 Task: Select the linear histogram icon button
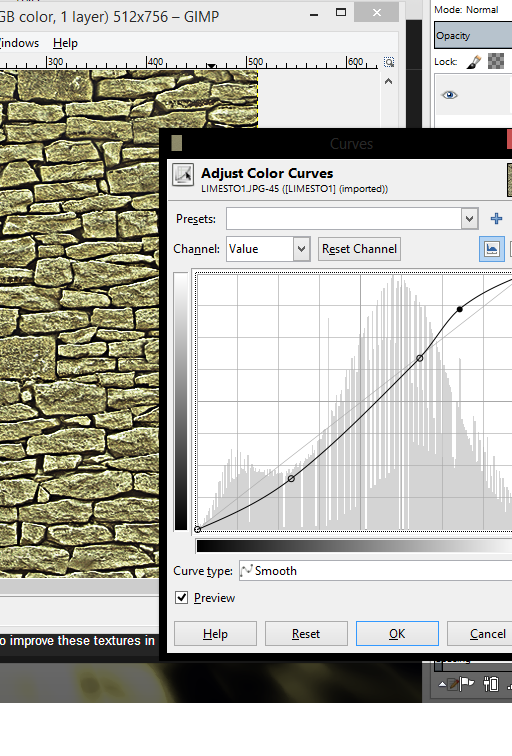coord(491,249)
